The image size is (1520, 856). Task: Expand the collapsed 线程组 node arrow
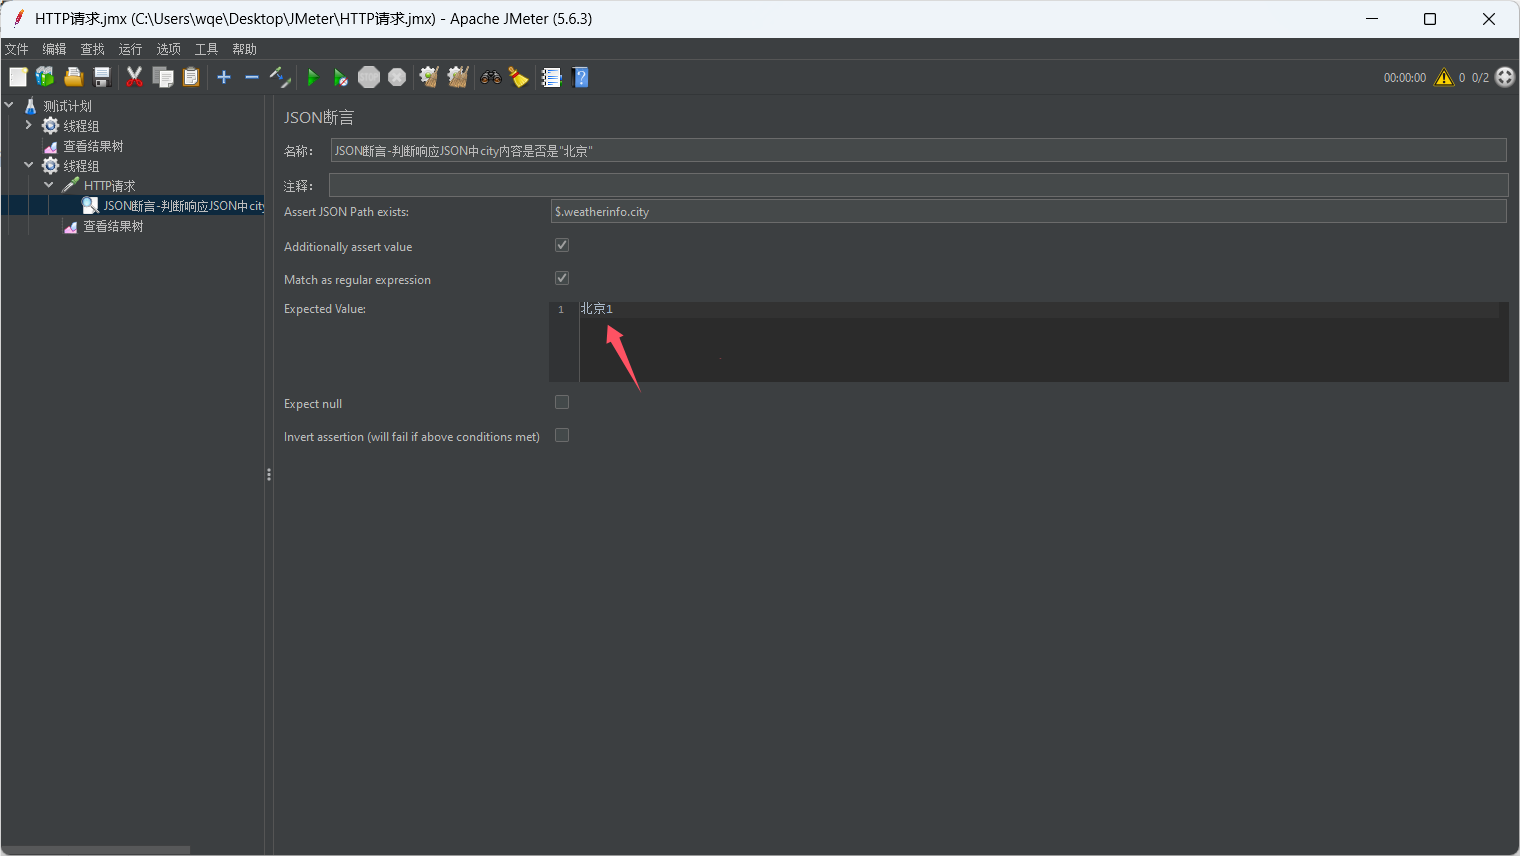[x=29, y=125]
